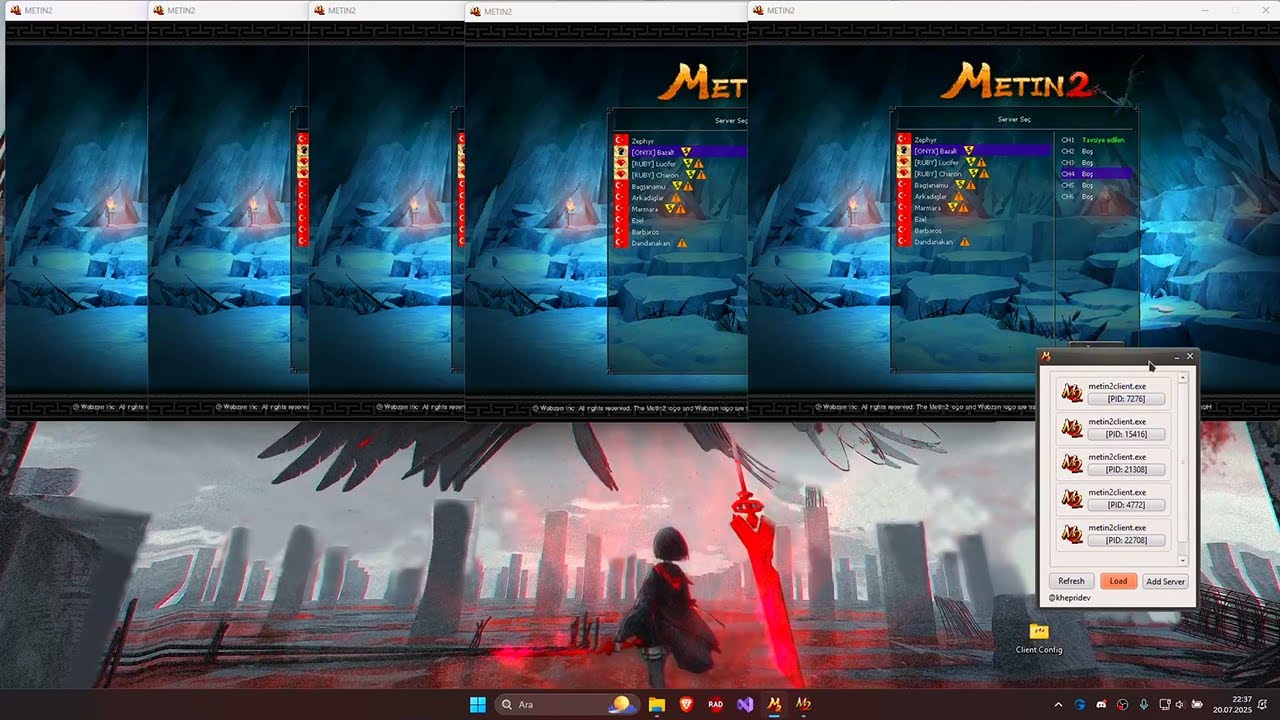This screenshot has width=1280, height=720.
Task: Select the [PID: 21308] process button
Action: pyautogui.click(x=1126, y=470)
